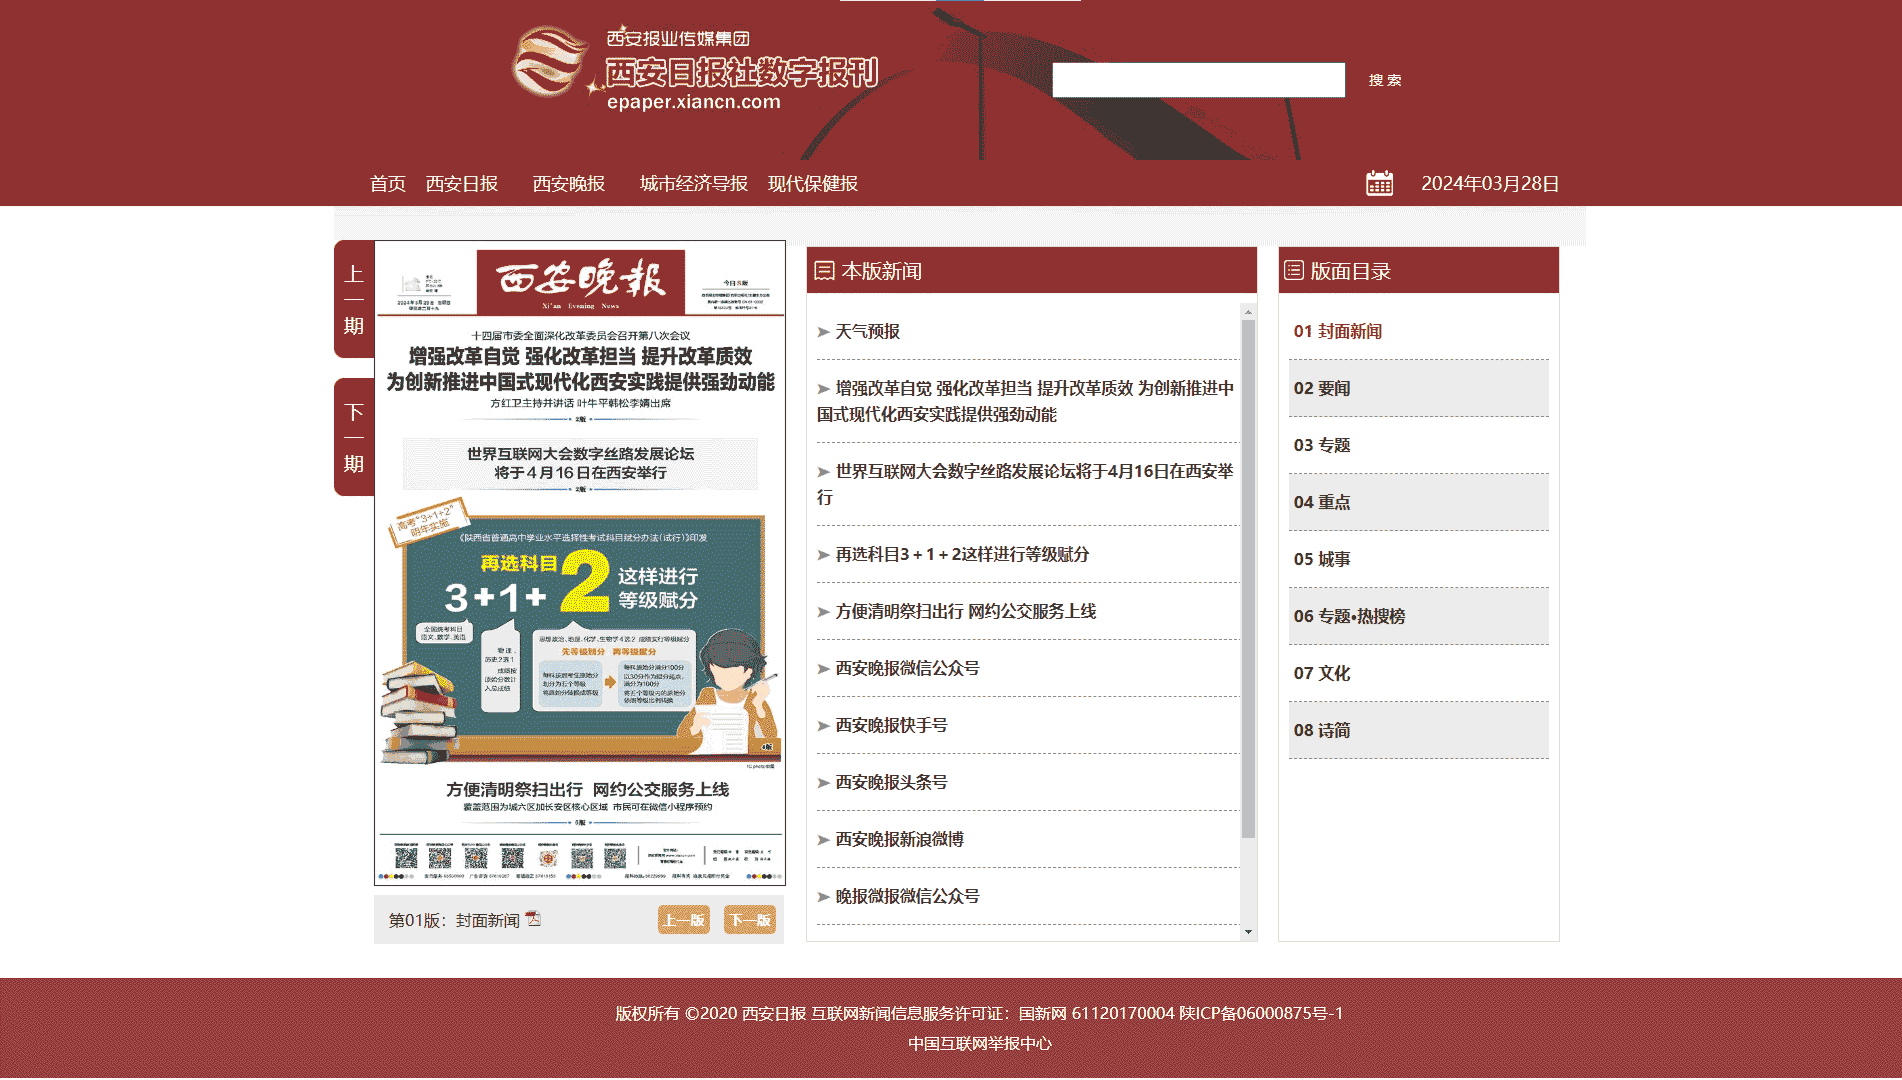Click the 陕ICP备06000875号-1 footer text
1902x1080 pixels.
1261,1013
